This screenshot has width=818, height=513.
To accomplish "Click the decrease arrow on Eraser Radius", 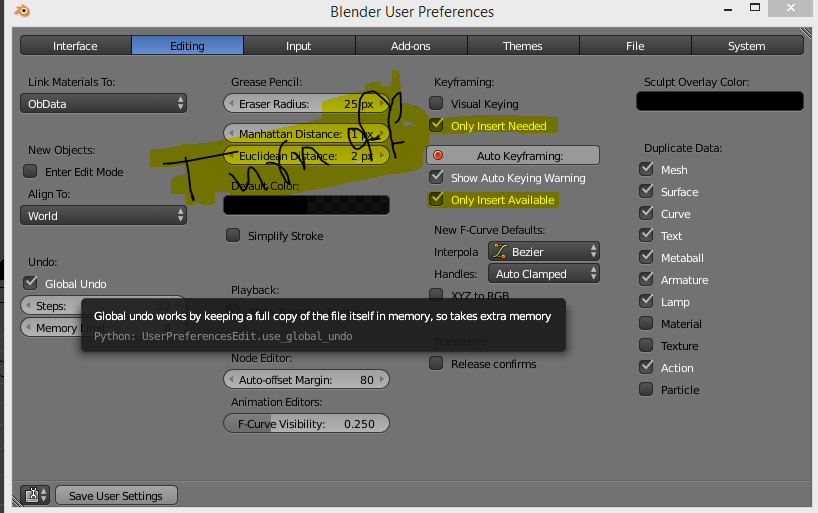I will click(231, 103).
